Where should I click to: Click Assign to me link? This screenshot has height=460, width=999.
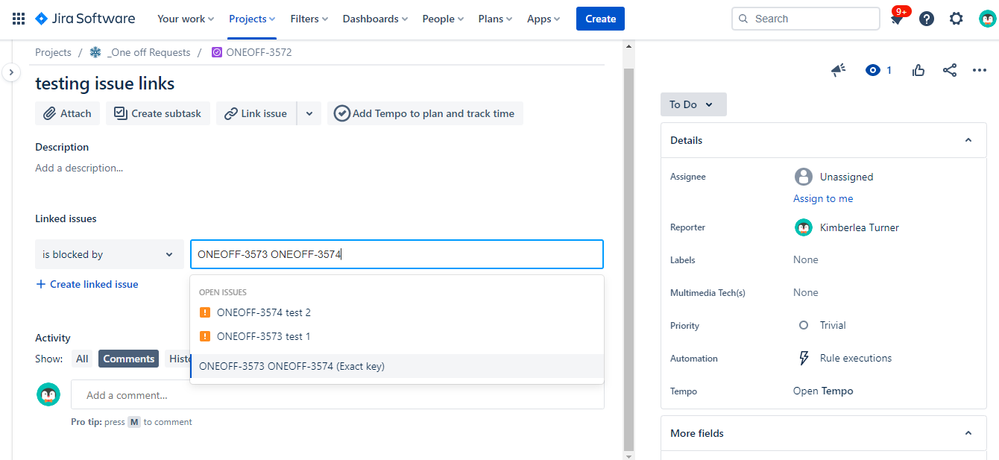pyautogui.click(x=823, y=199)
